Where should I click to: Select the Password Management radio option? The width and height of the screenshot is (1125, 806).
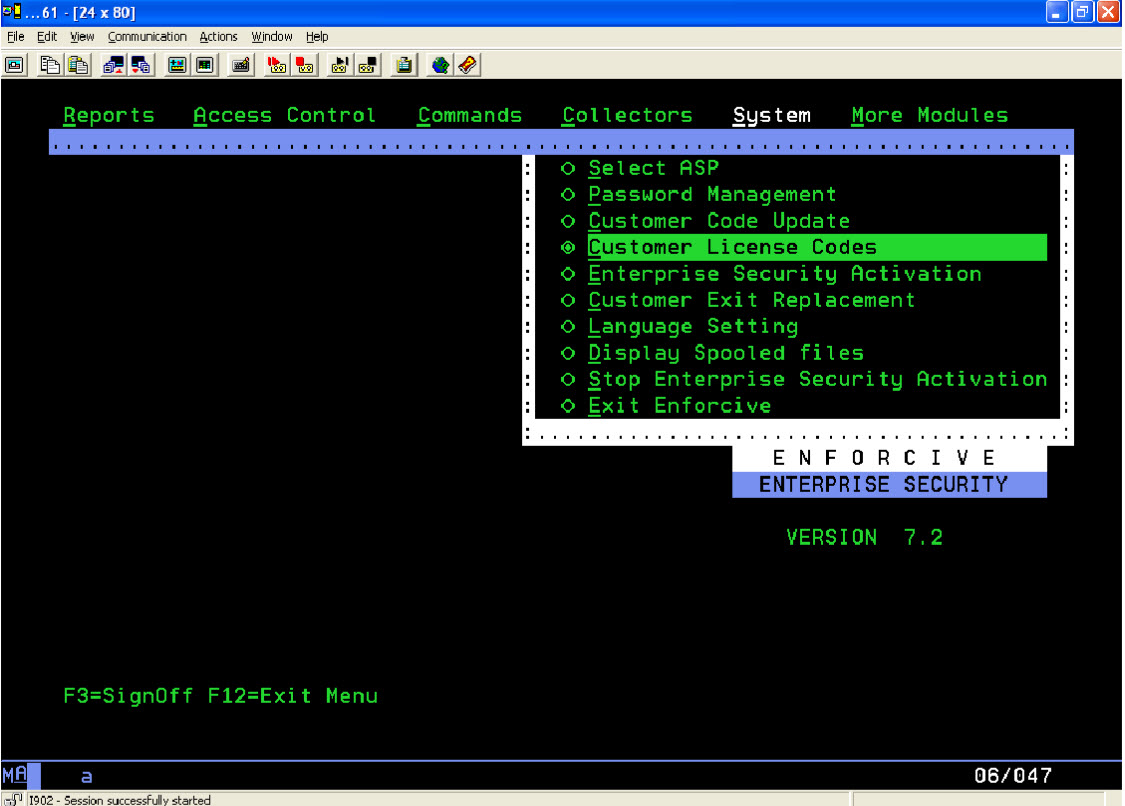(x=568, y=195)
